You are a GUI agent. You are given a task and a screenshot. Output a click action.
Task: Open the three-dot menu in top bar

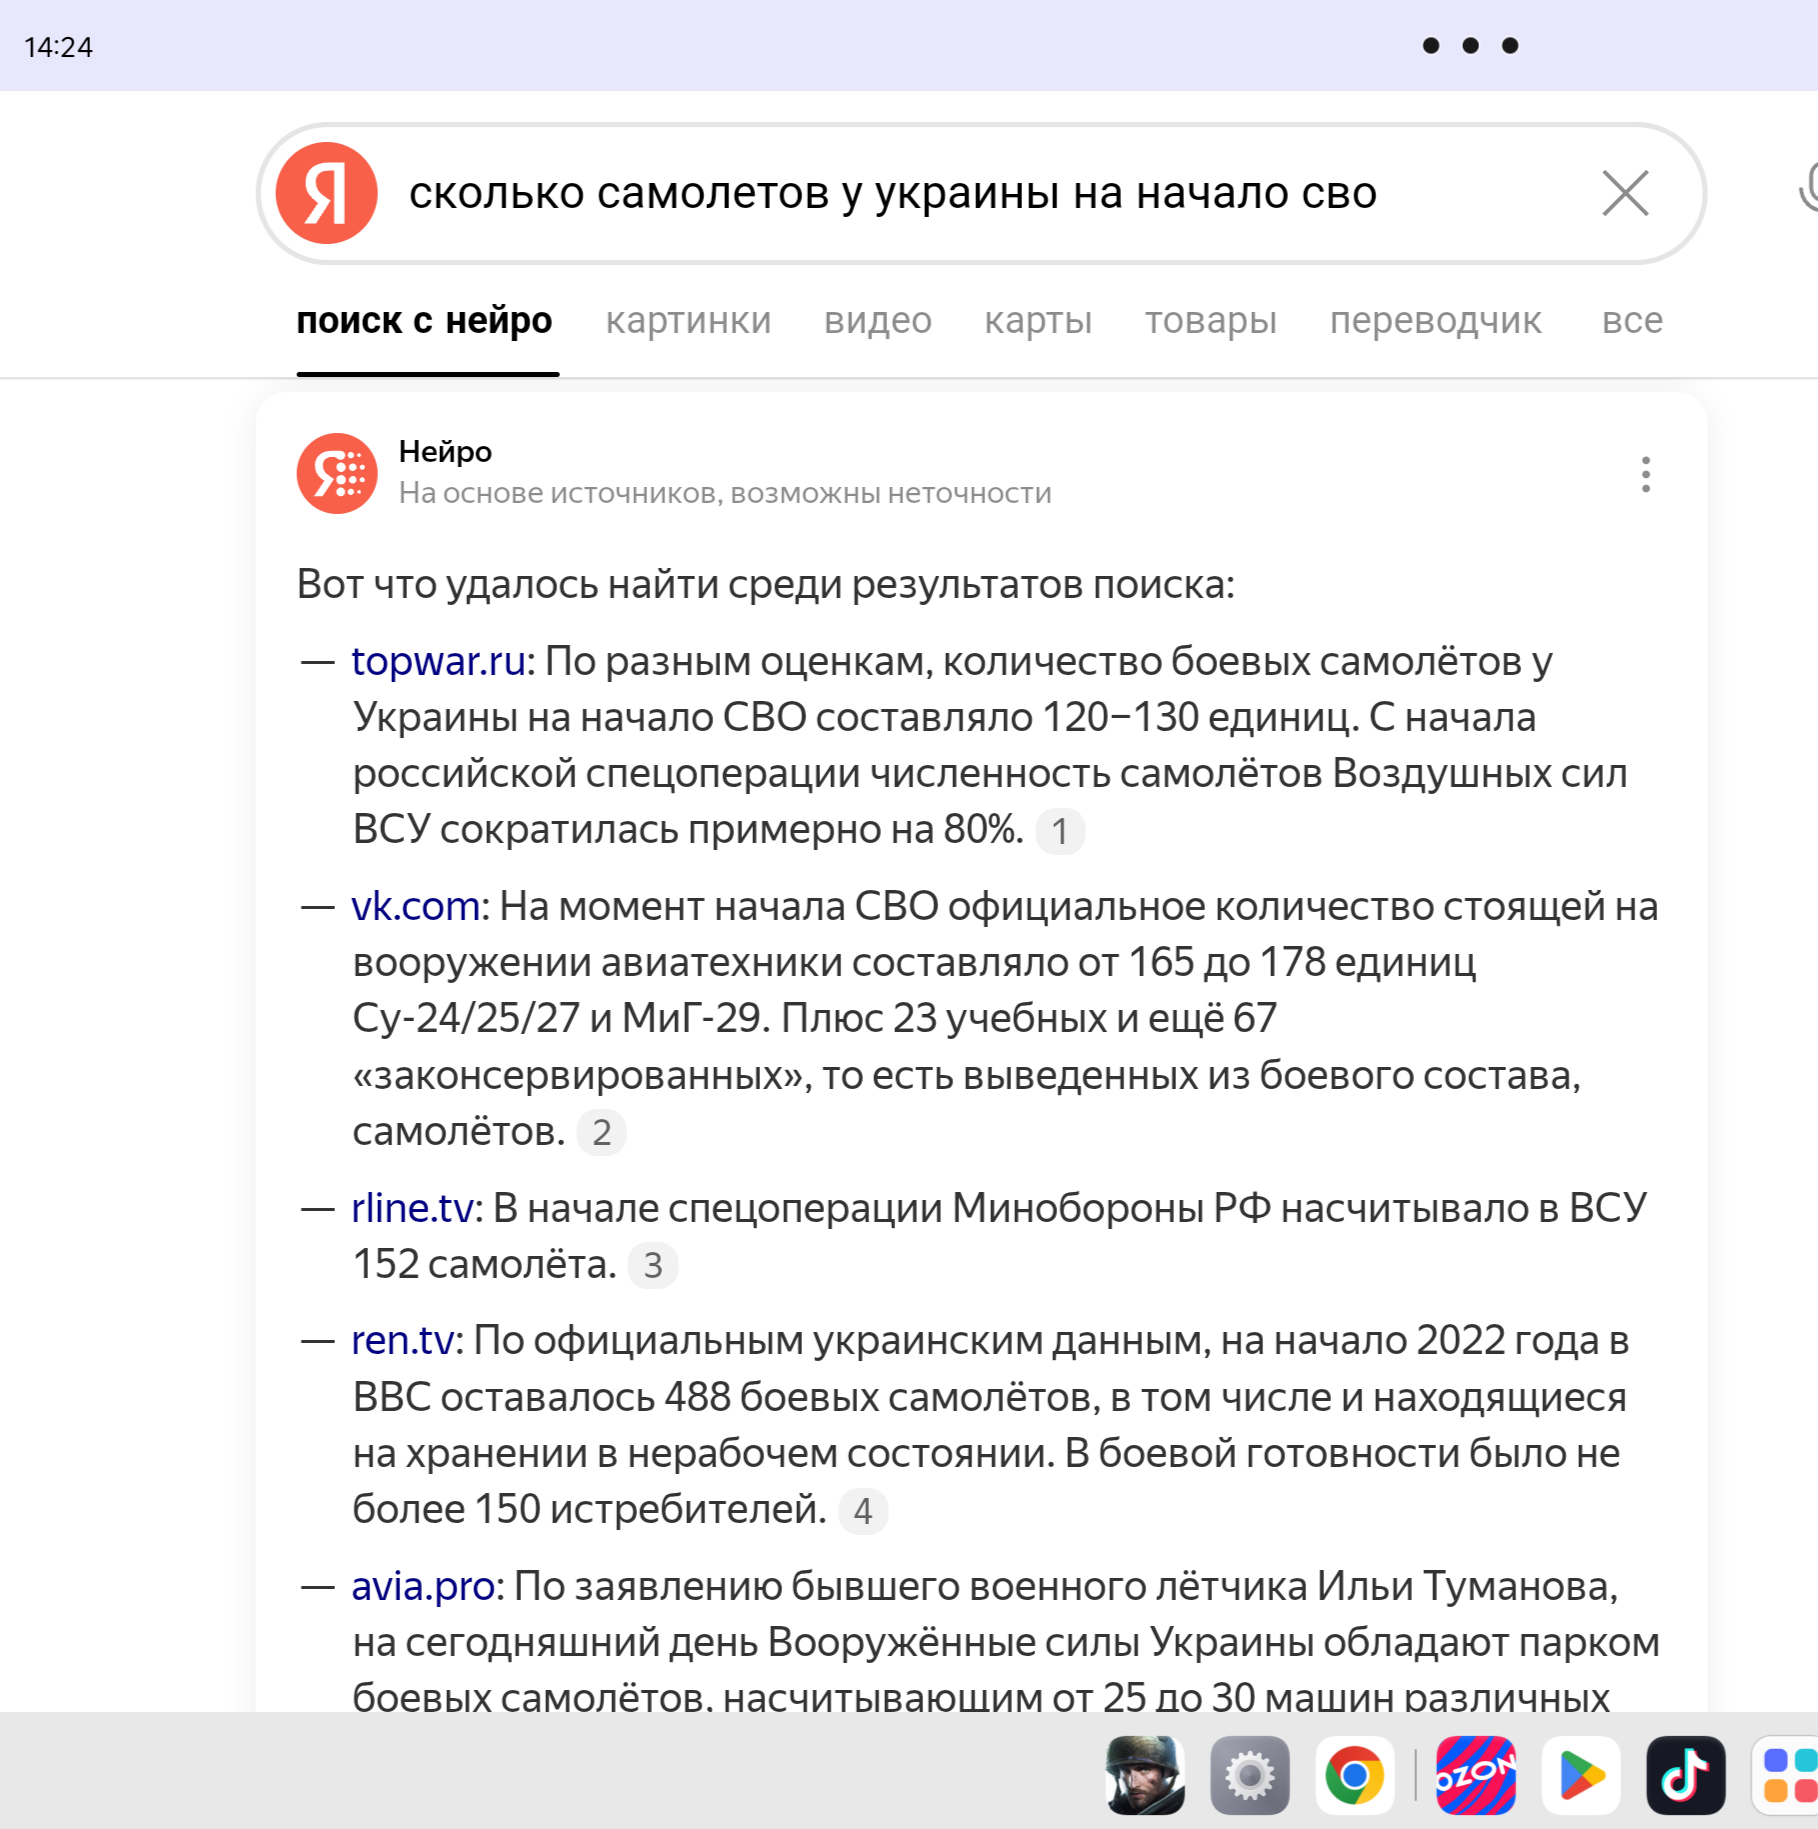1470,46
